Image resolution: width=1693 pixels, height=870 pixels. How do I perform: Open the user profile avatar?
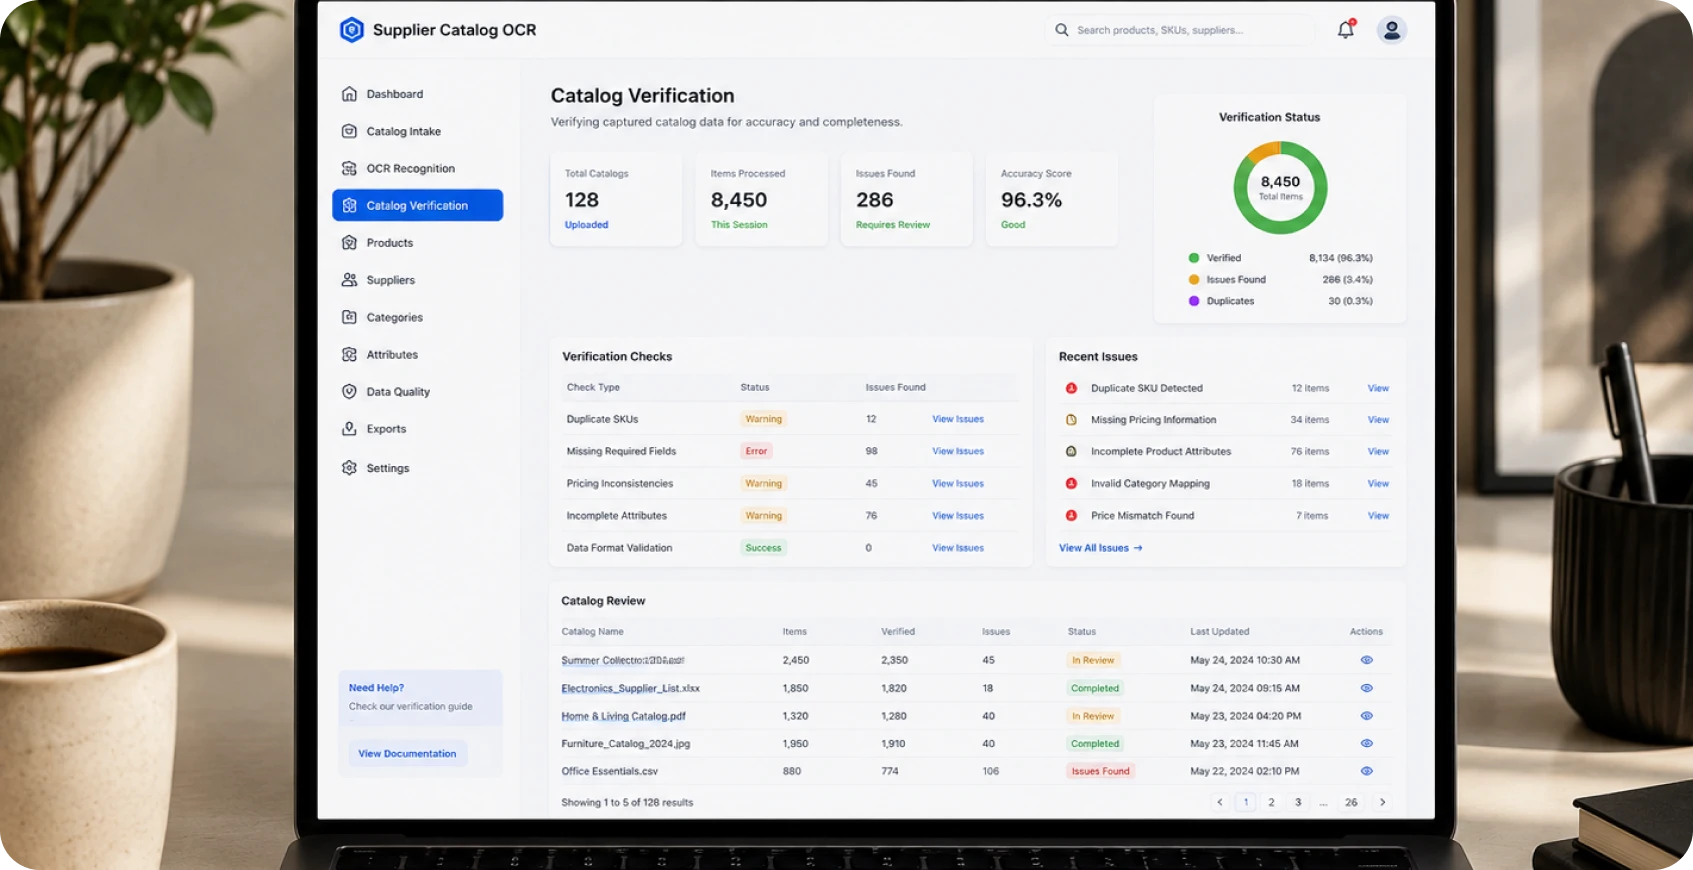1391,30
